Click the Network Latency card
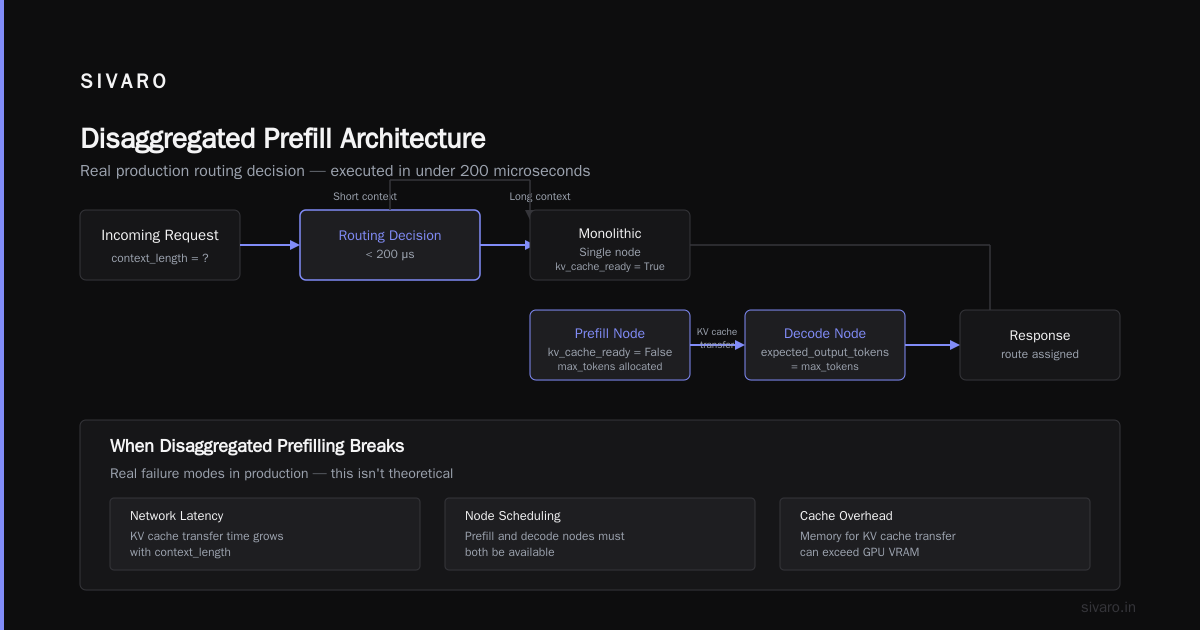 click(x=265, y=534)
